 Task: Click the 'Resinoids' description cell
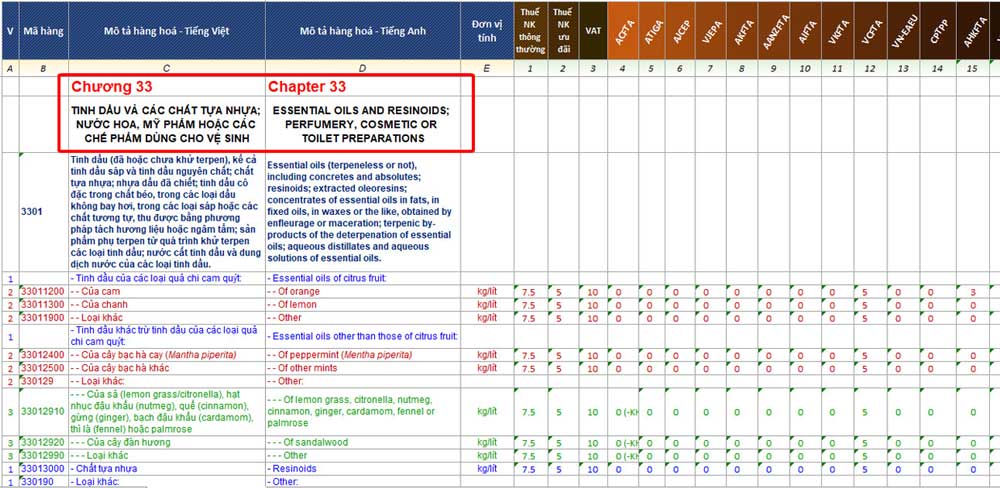pos(294,468)
